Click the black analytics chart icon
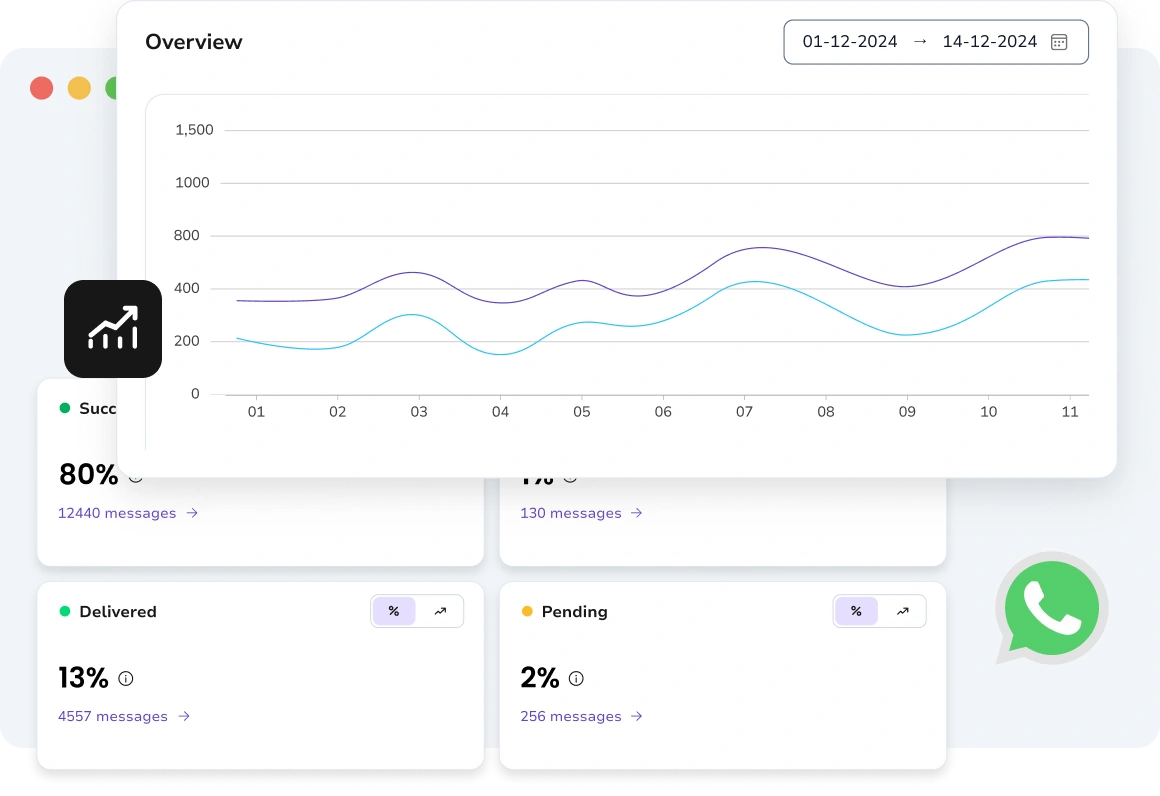1160x796 pixels. pos(113,328)
